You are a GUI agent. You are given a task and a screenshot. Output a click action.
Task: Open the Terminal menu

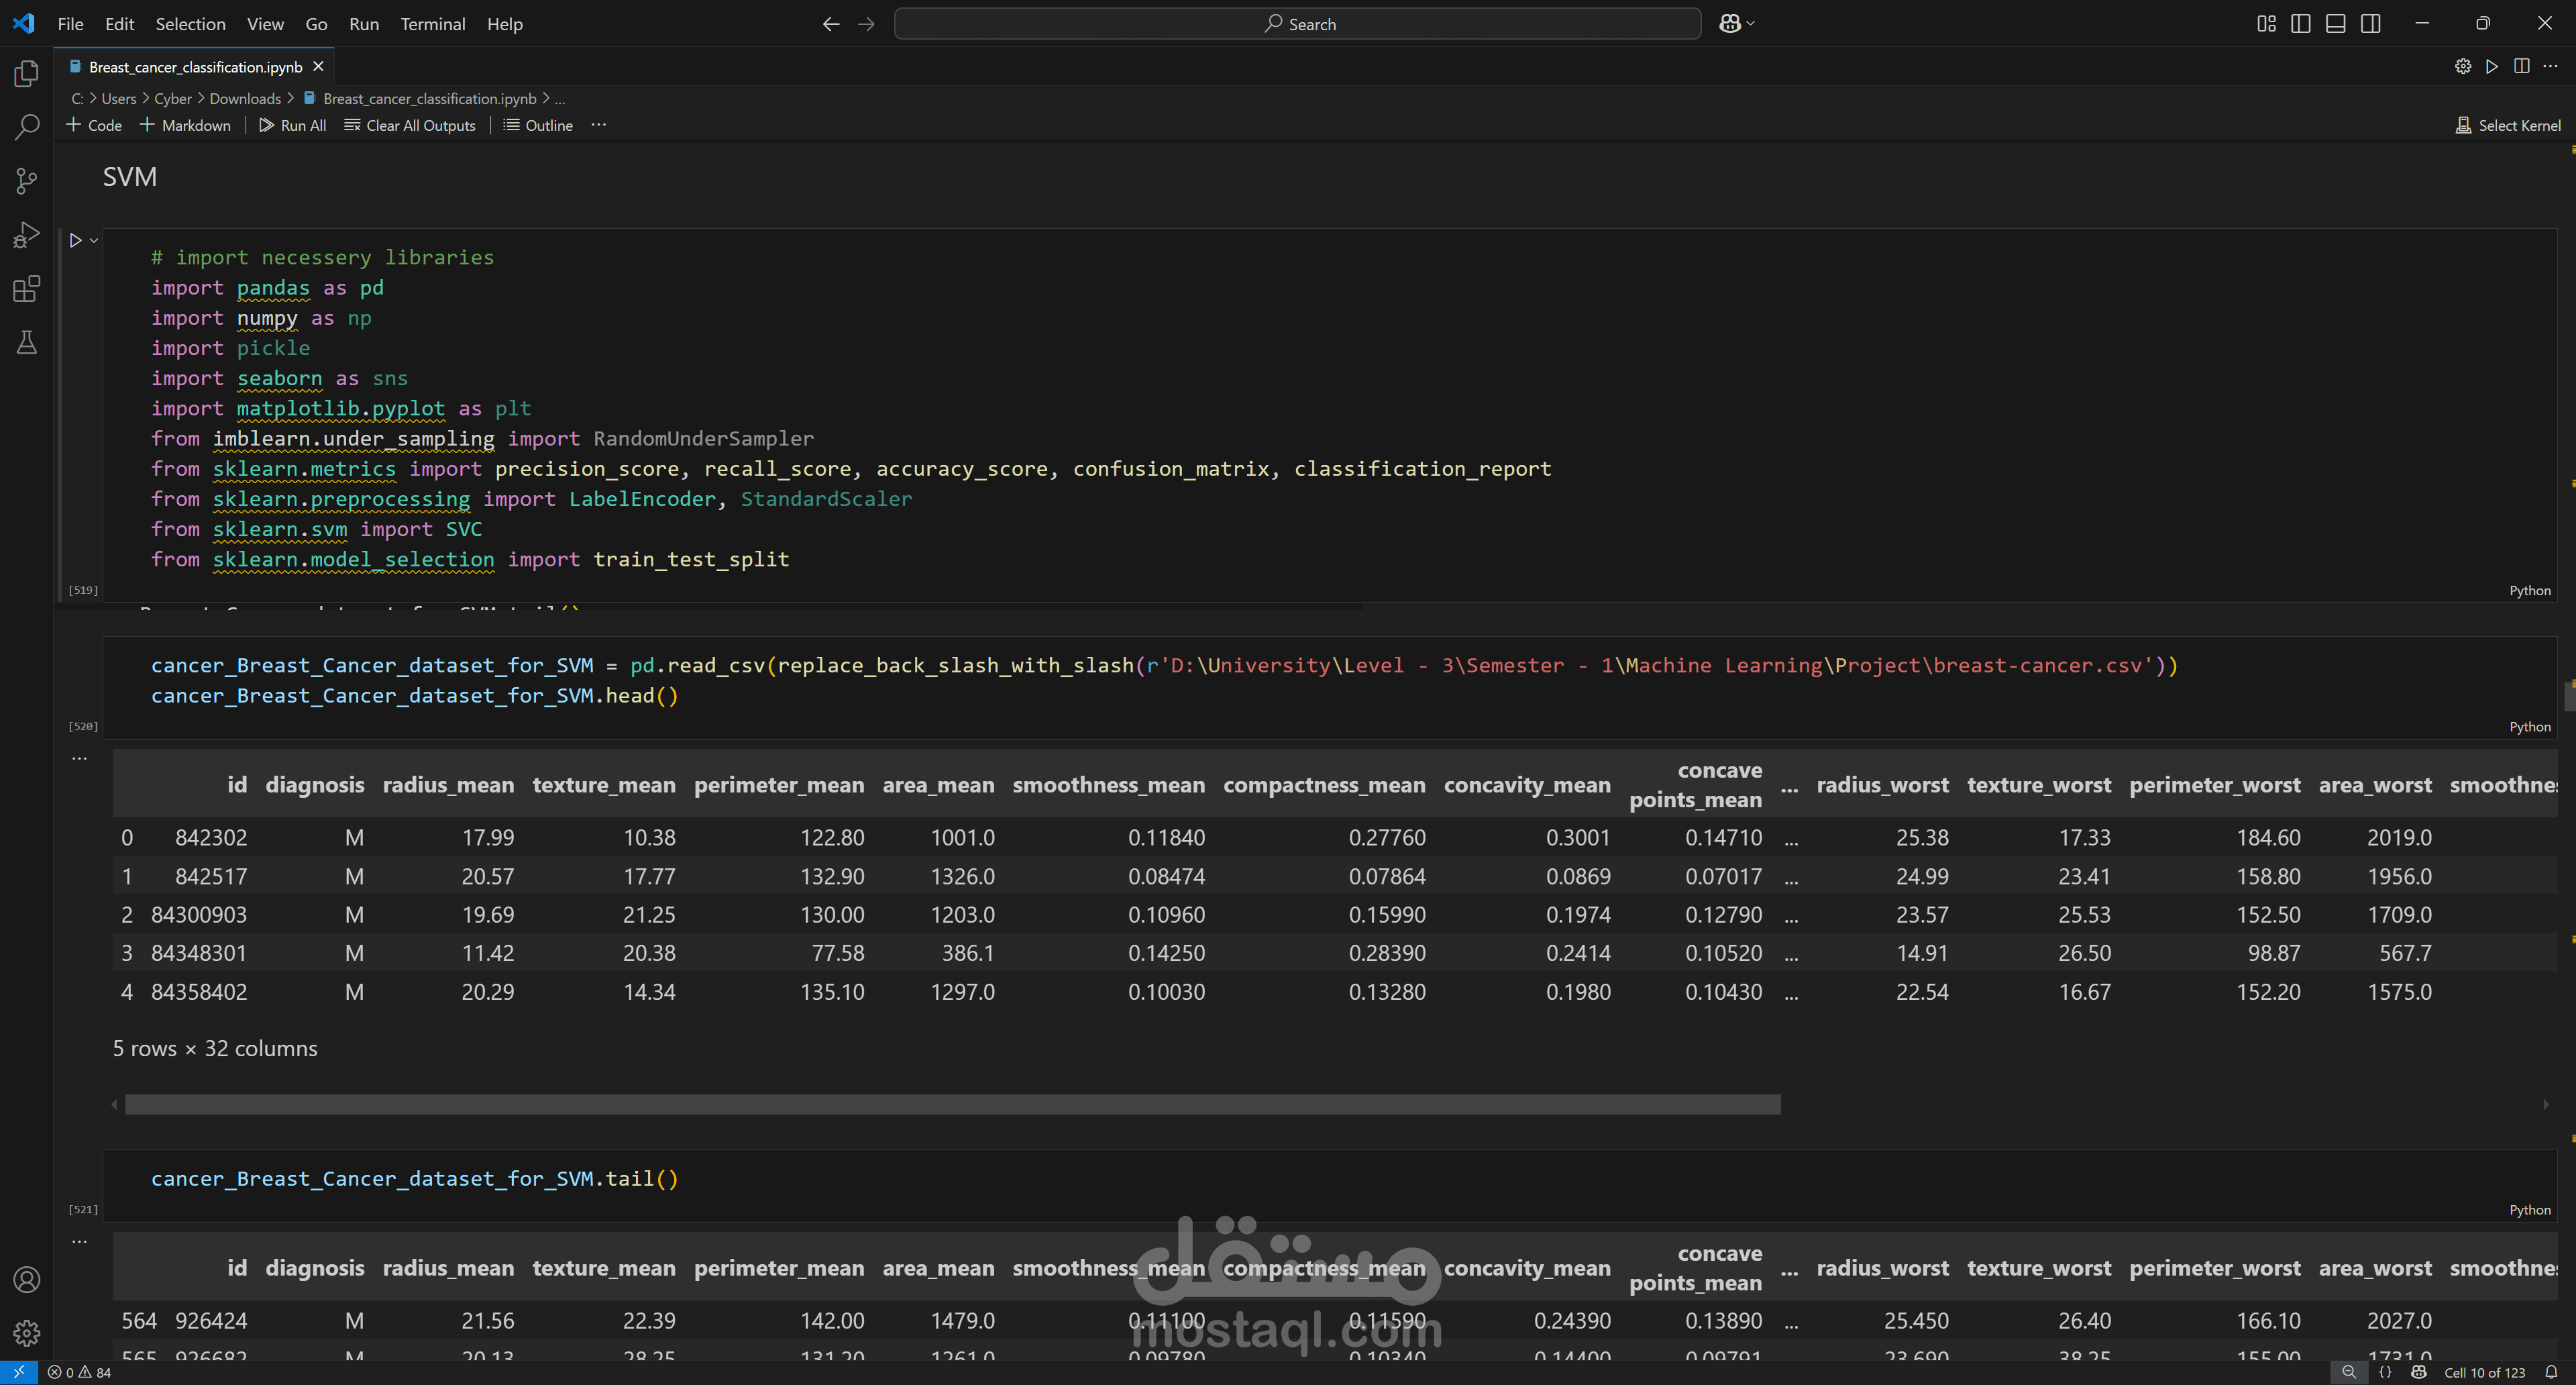coord(432,24)
